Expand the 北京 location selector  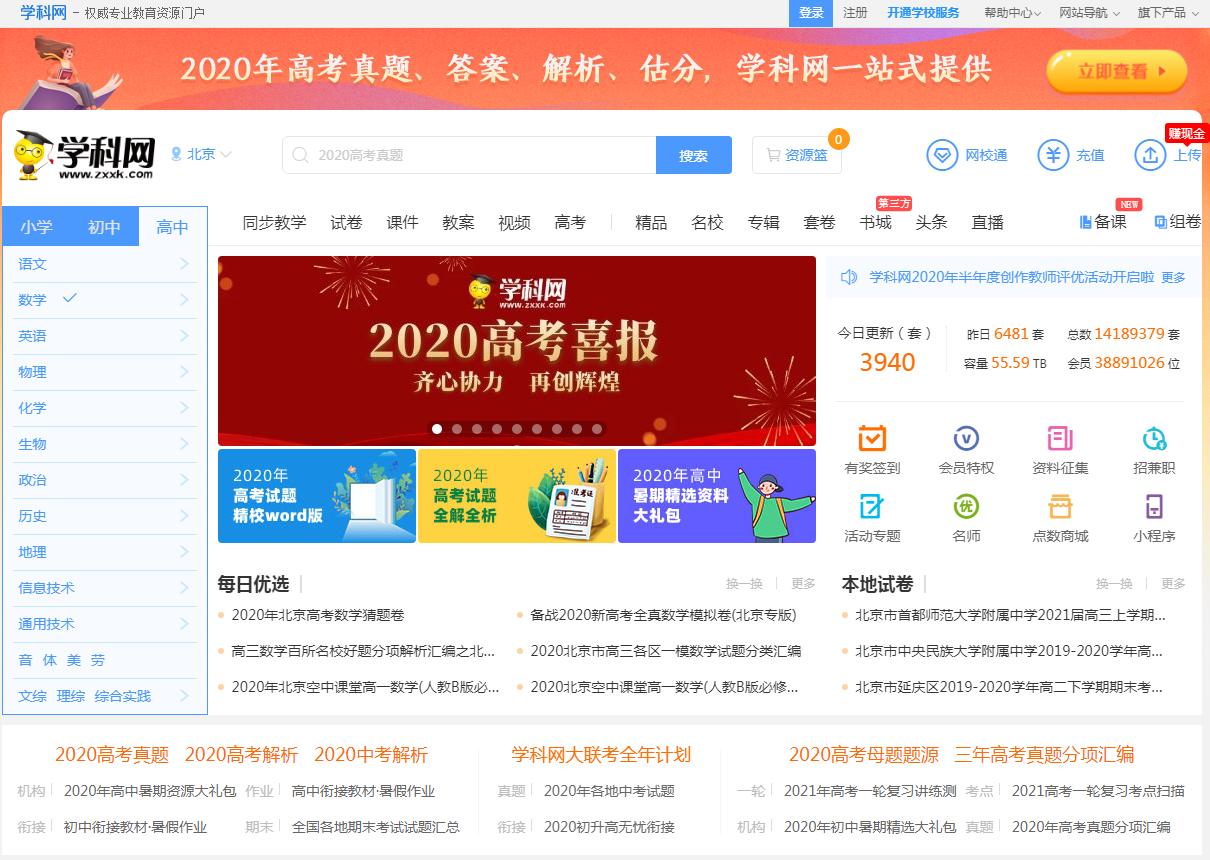(202, 154)
